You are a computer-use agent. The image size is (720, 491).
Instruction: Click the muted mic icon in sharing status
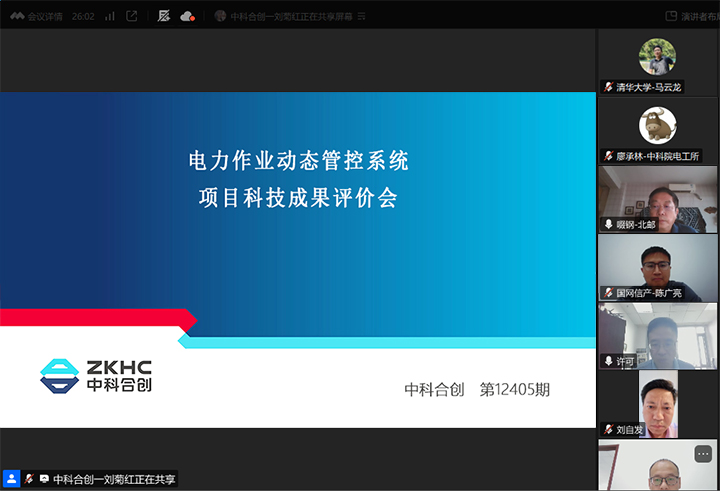pos(29,479)
